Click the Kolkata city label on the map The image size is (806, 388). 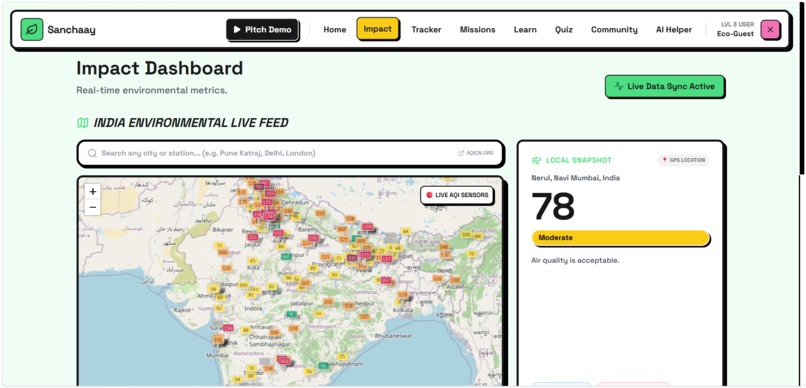(403, 310)
